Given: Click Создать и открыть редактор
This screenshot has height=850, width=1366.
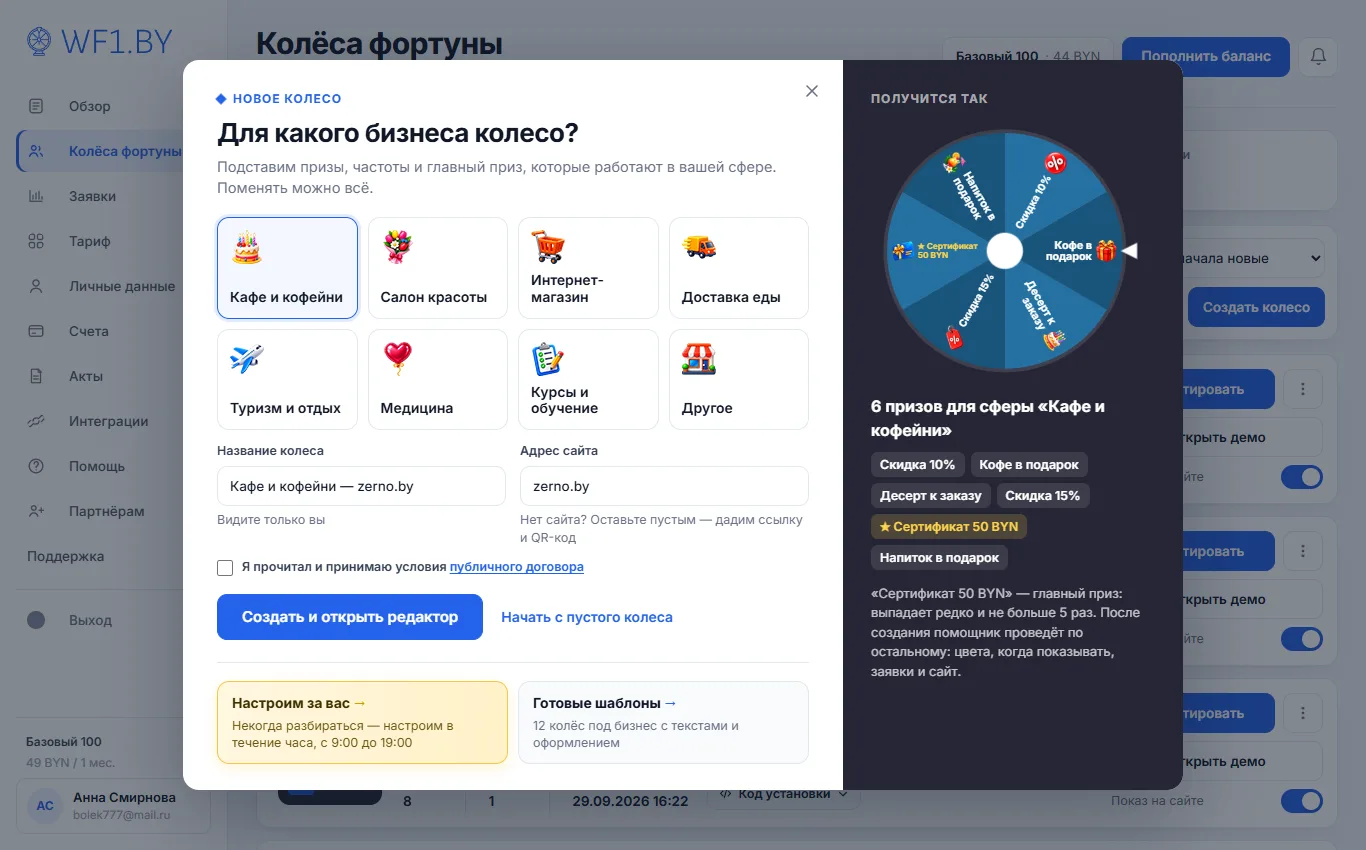Looking at the screenshot, I should 350,617.
